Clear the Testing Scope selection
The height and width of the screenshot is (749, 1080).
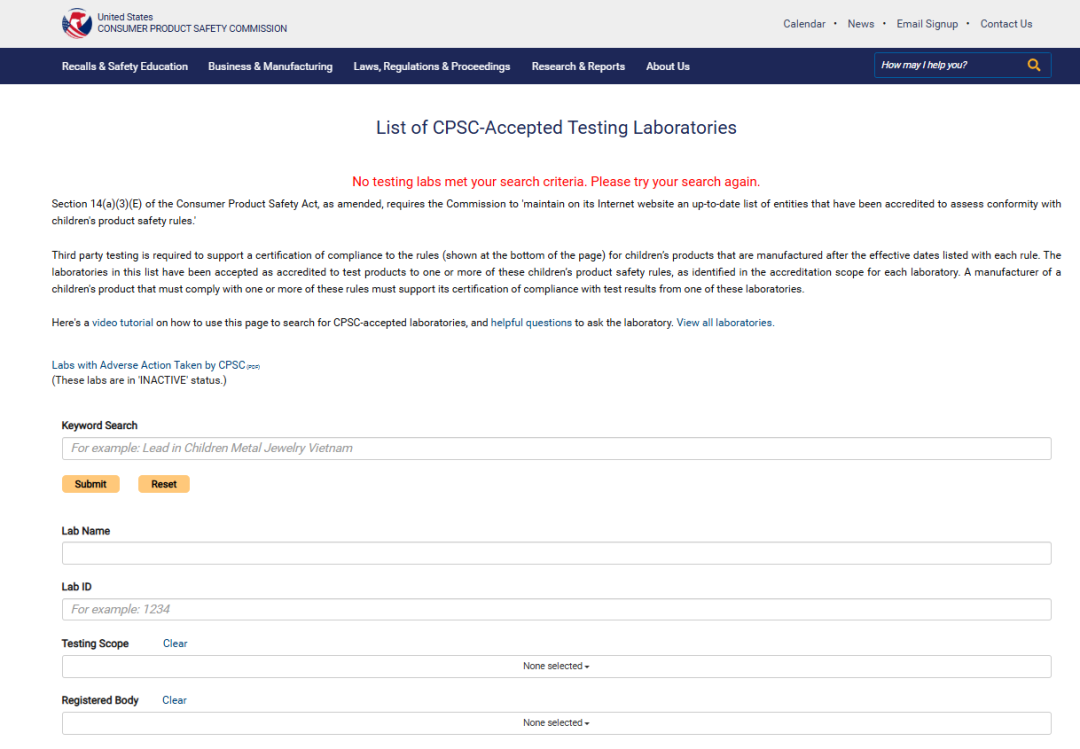pos(175,644)
